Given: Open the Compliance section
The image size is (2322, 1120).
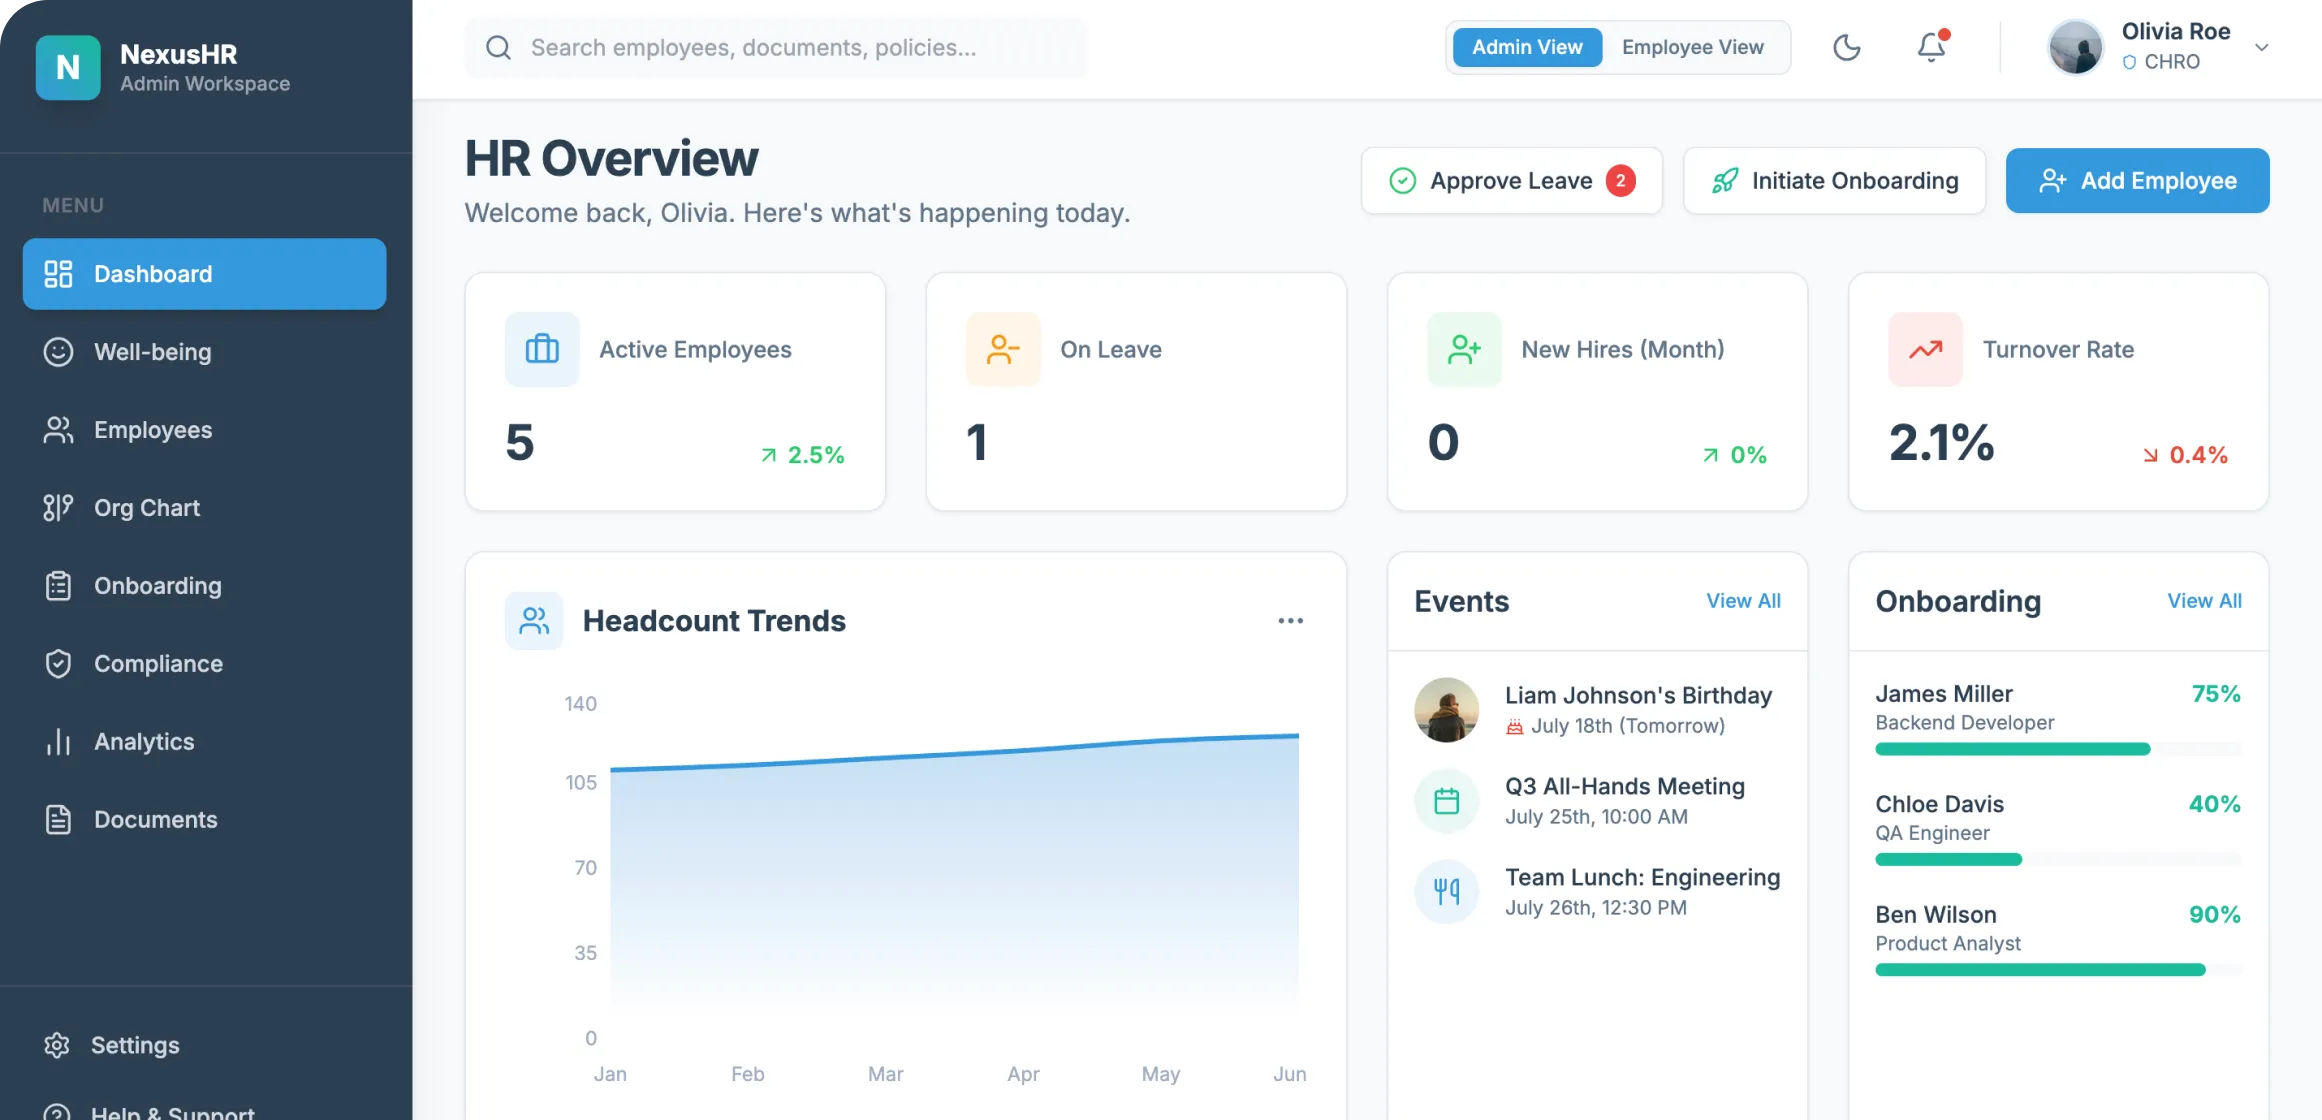Looking at the screenshot, I should click(158, 663).
